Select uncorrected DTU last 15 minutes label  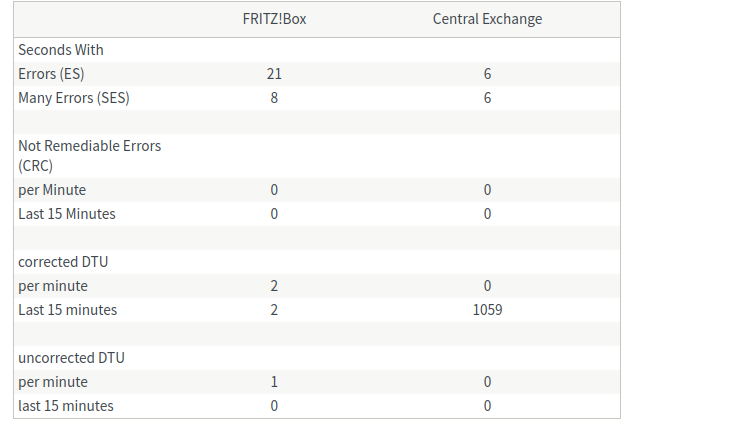(66, 406)
